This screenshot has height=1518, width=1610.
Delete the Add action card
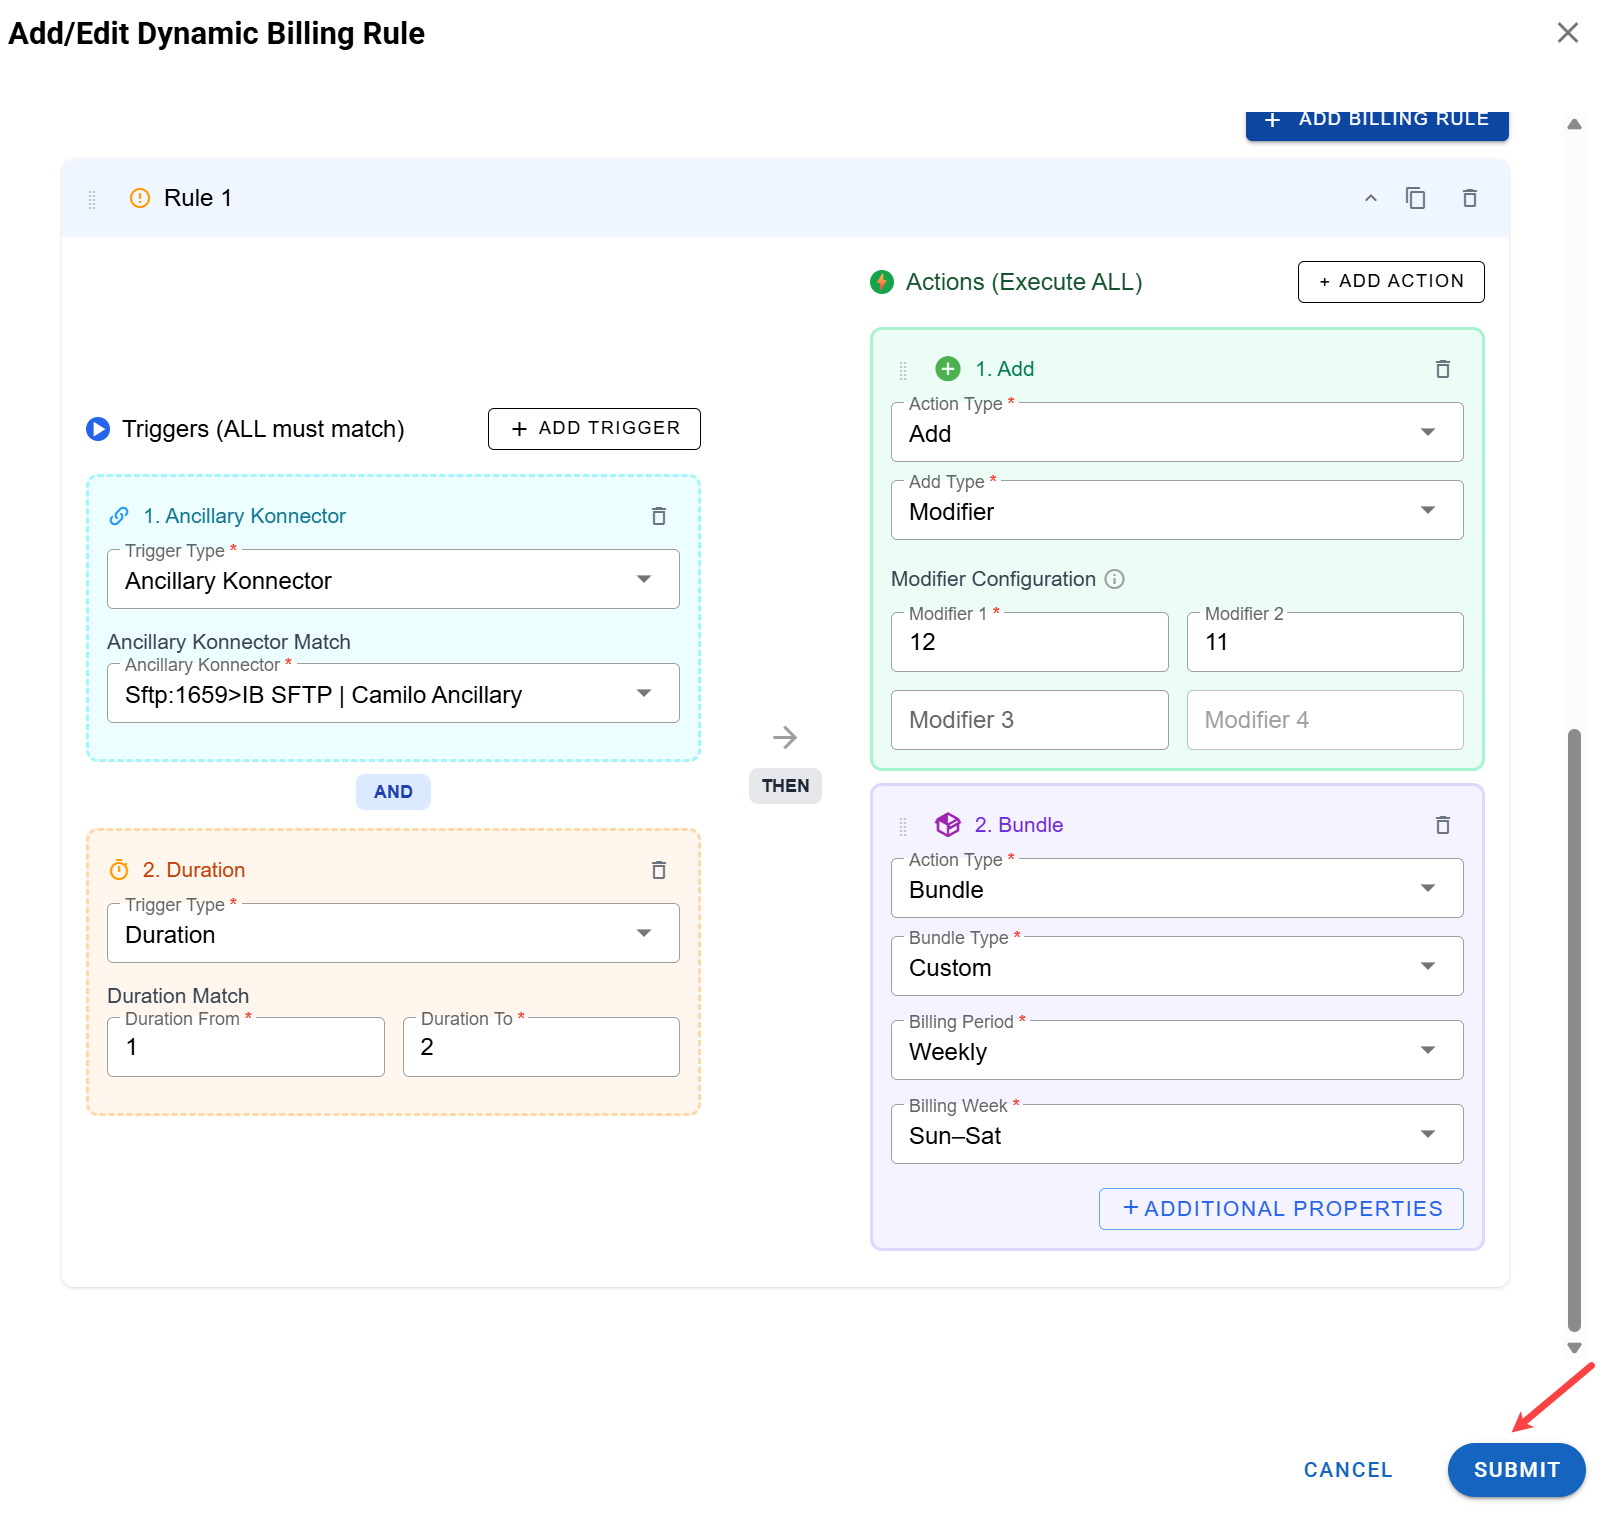coord(1442,369)
